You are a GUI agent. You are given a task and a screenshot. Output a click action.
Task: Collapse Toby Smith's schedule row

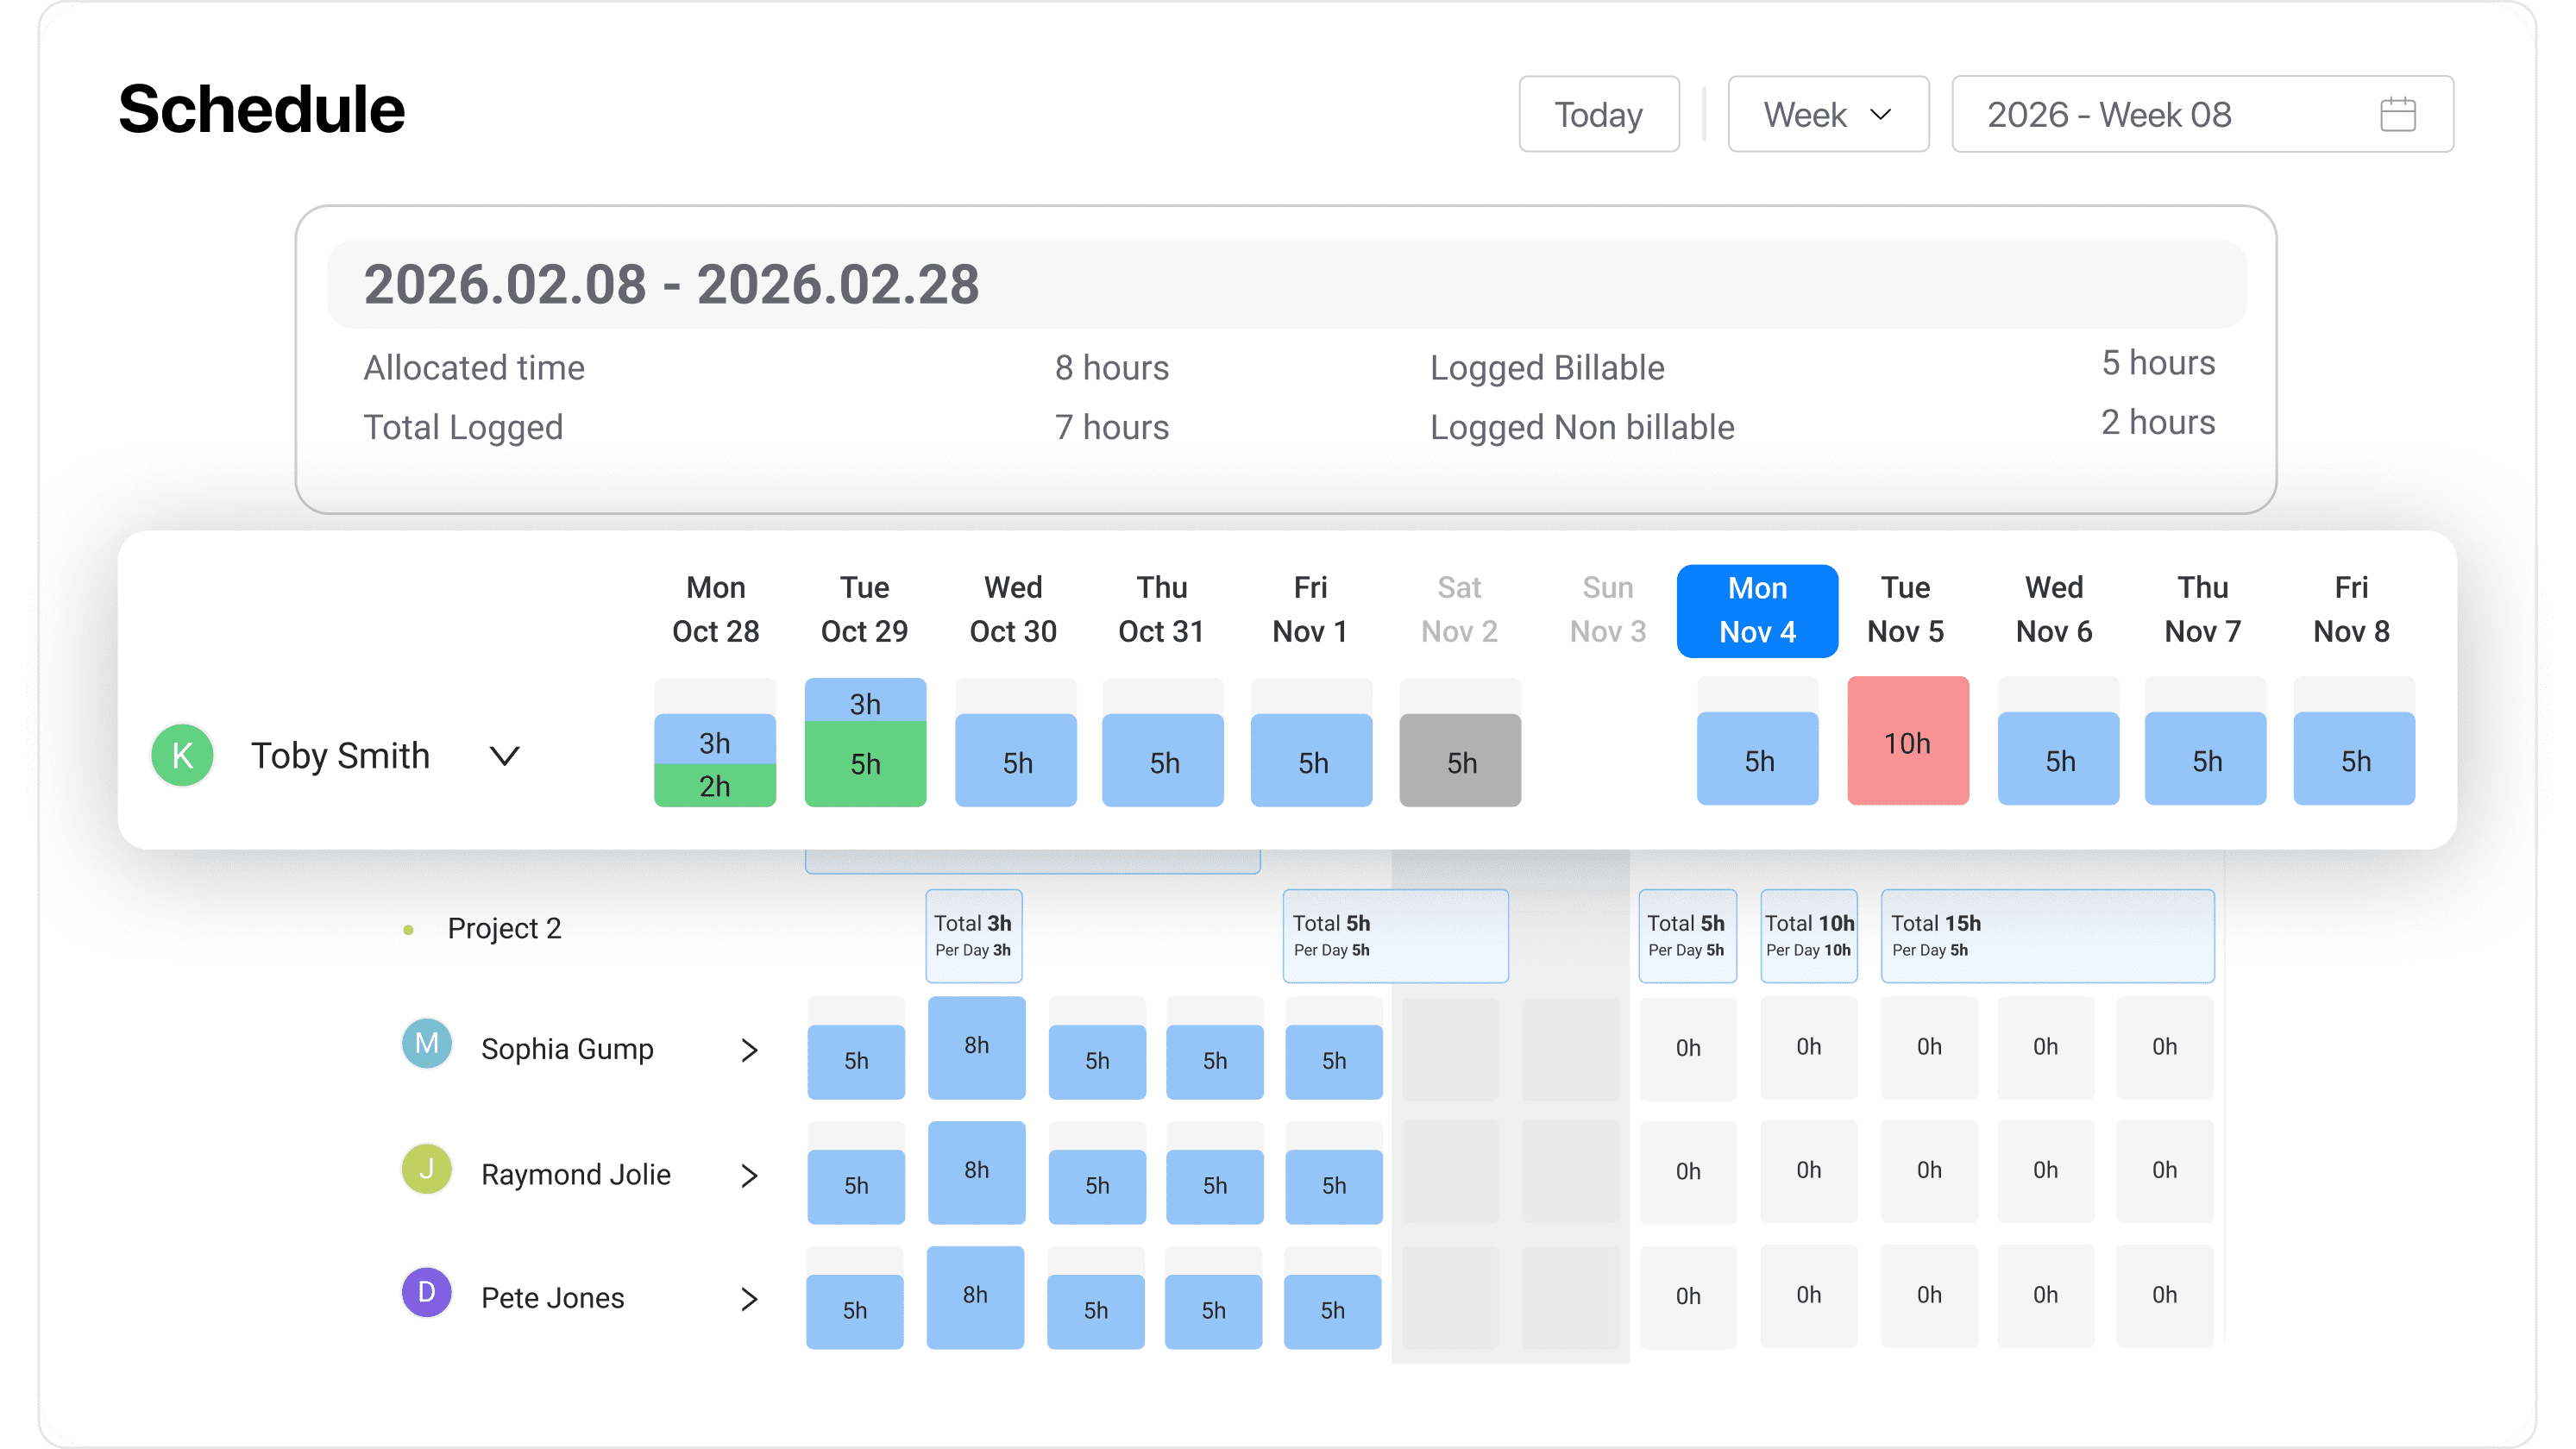505,756
